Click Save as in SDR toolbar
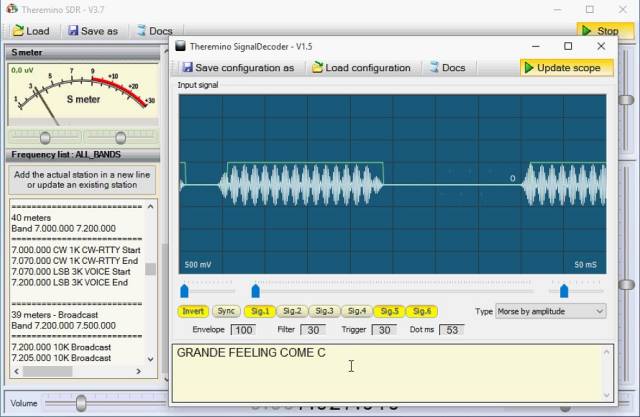Screen dimensions: 640x417 (90, 31)
